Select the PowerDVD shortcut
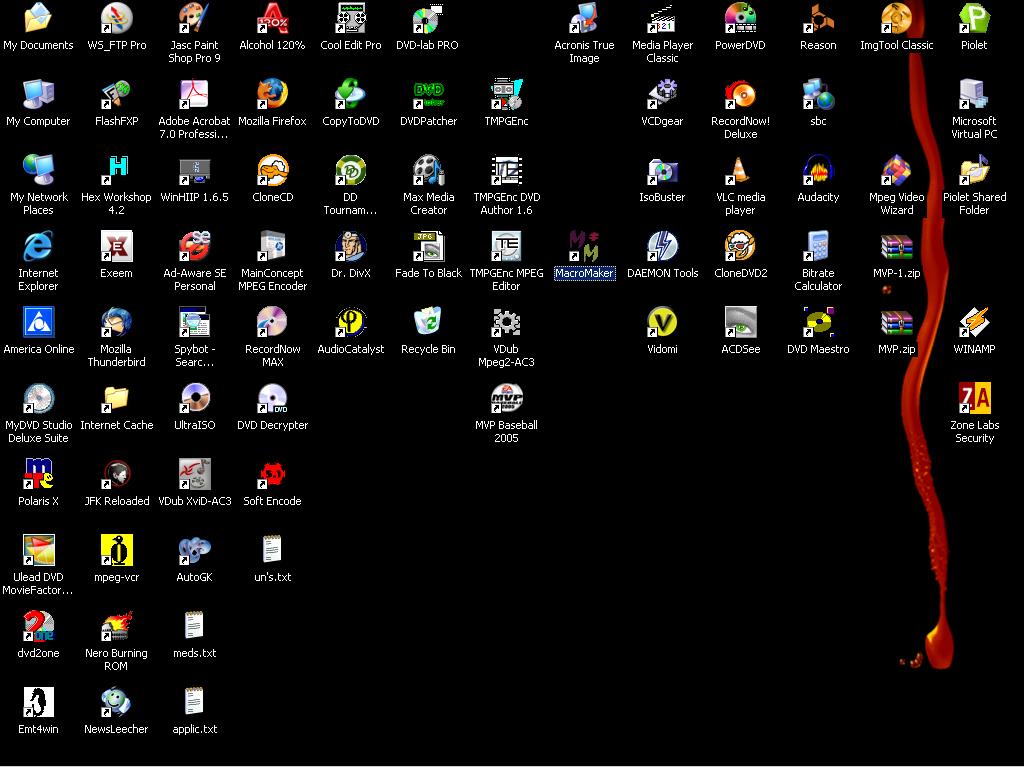Viewport: 1024px width, 768px height. (x=740, y=18)
